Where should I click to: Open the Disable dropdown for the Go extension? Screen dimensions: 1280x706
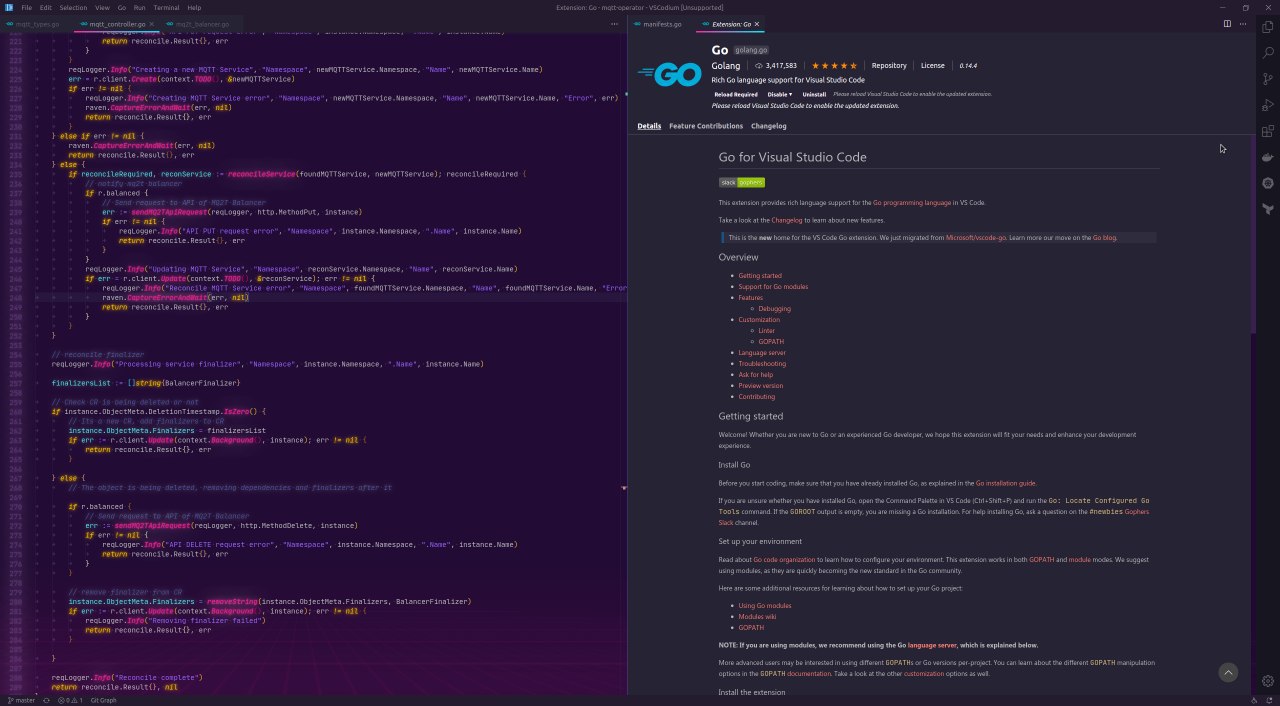point(780,94)
